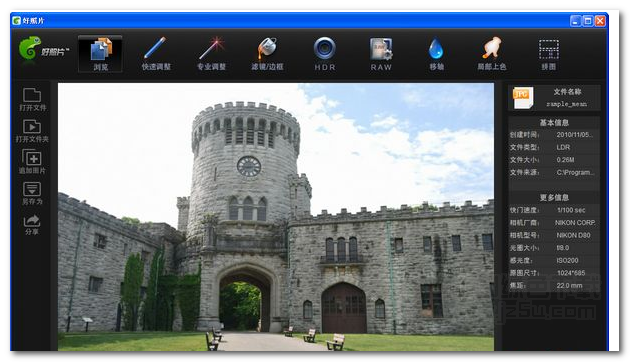Click the file source C:\Program path
This screenshot has height=362, width=630.
click(x=575, y=172)
